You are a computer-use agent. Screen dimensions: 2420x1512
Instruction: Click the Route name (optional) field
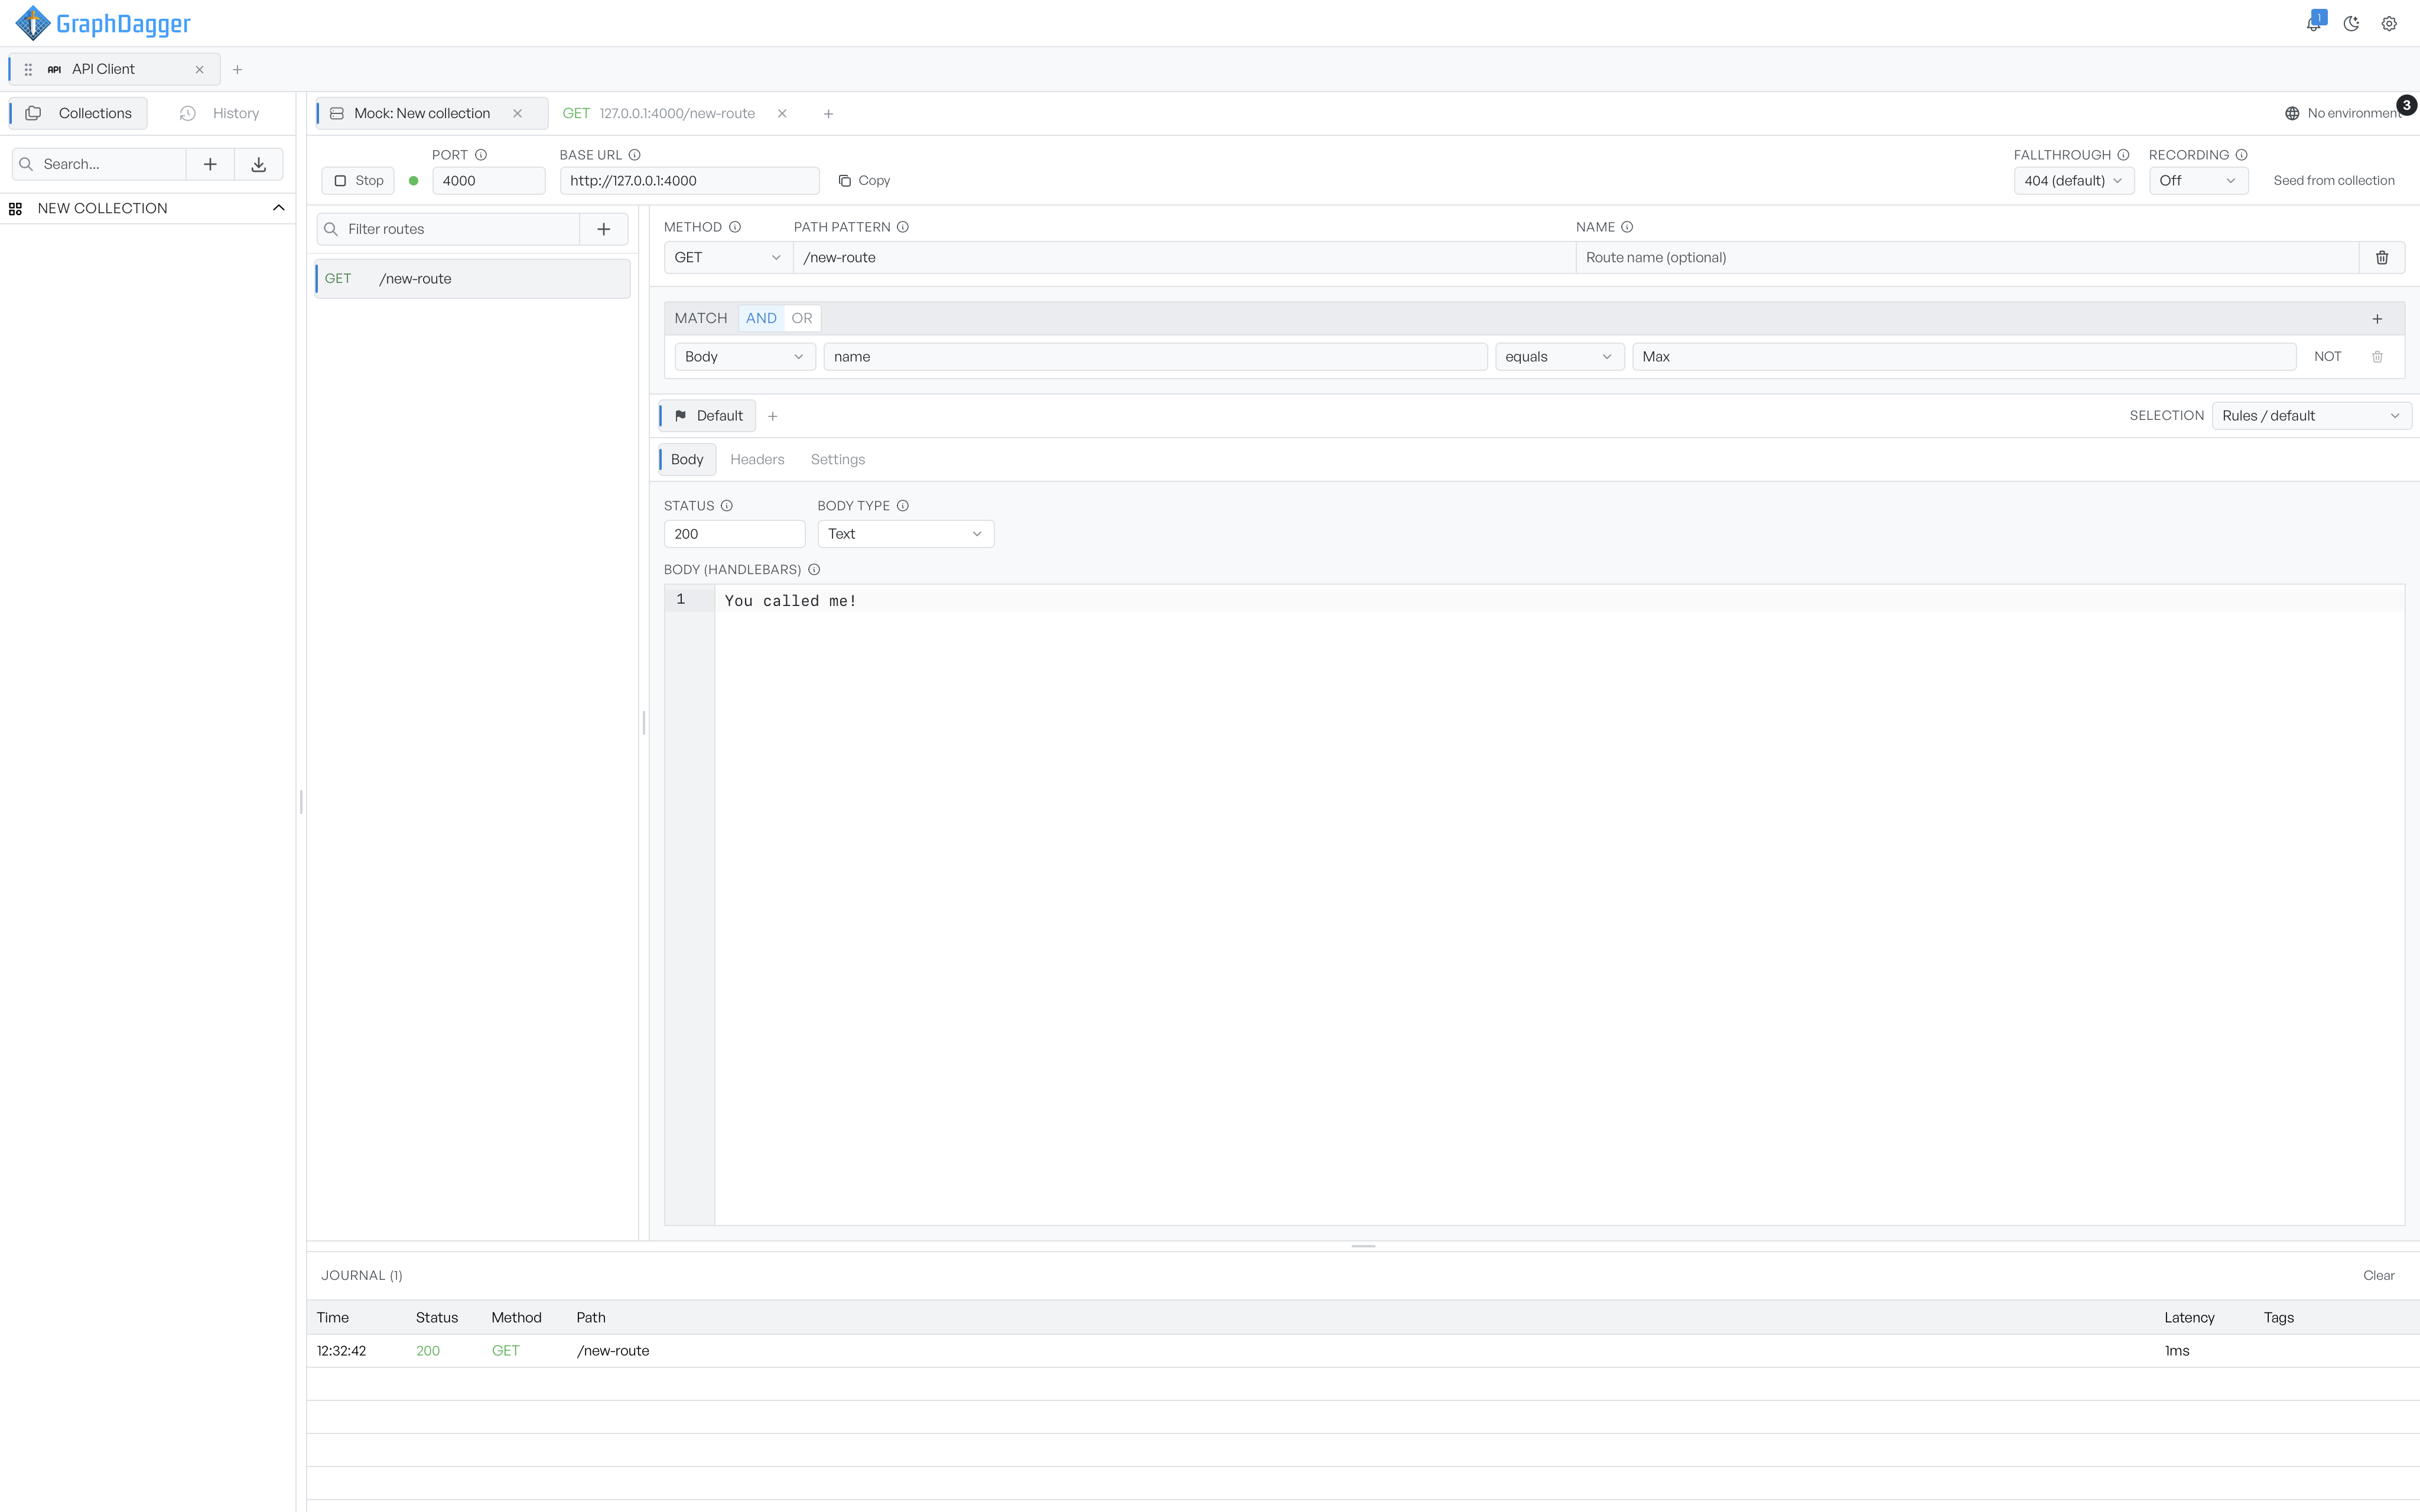click(1967, 257)
